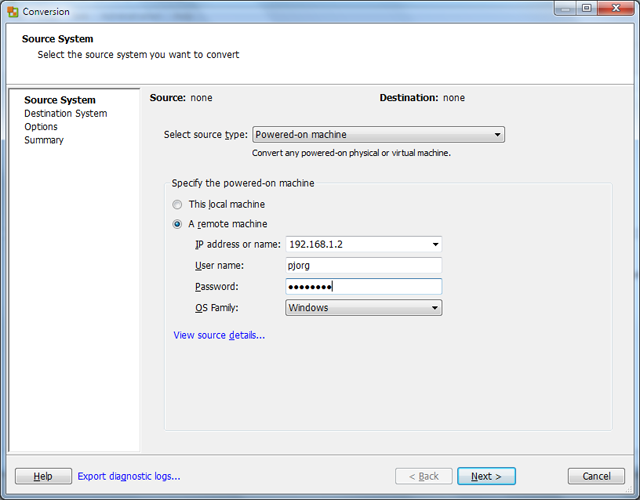
Task: Click the IP address text box
Action: tap(355, 244)
